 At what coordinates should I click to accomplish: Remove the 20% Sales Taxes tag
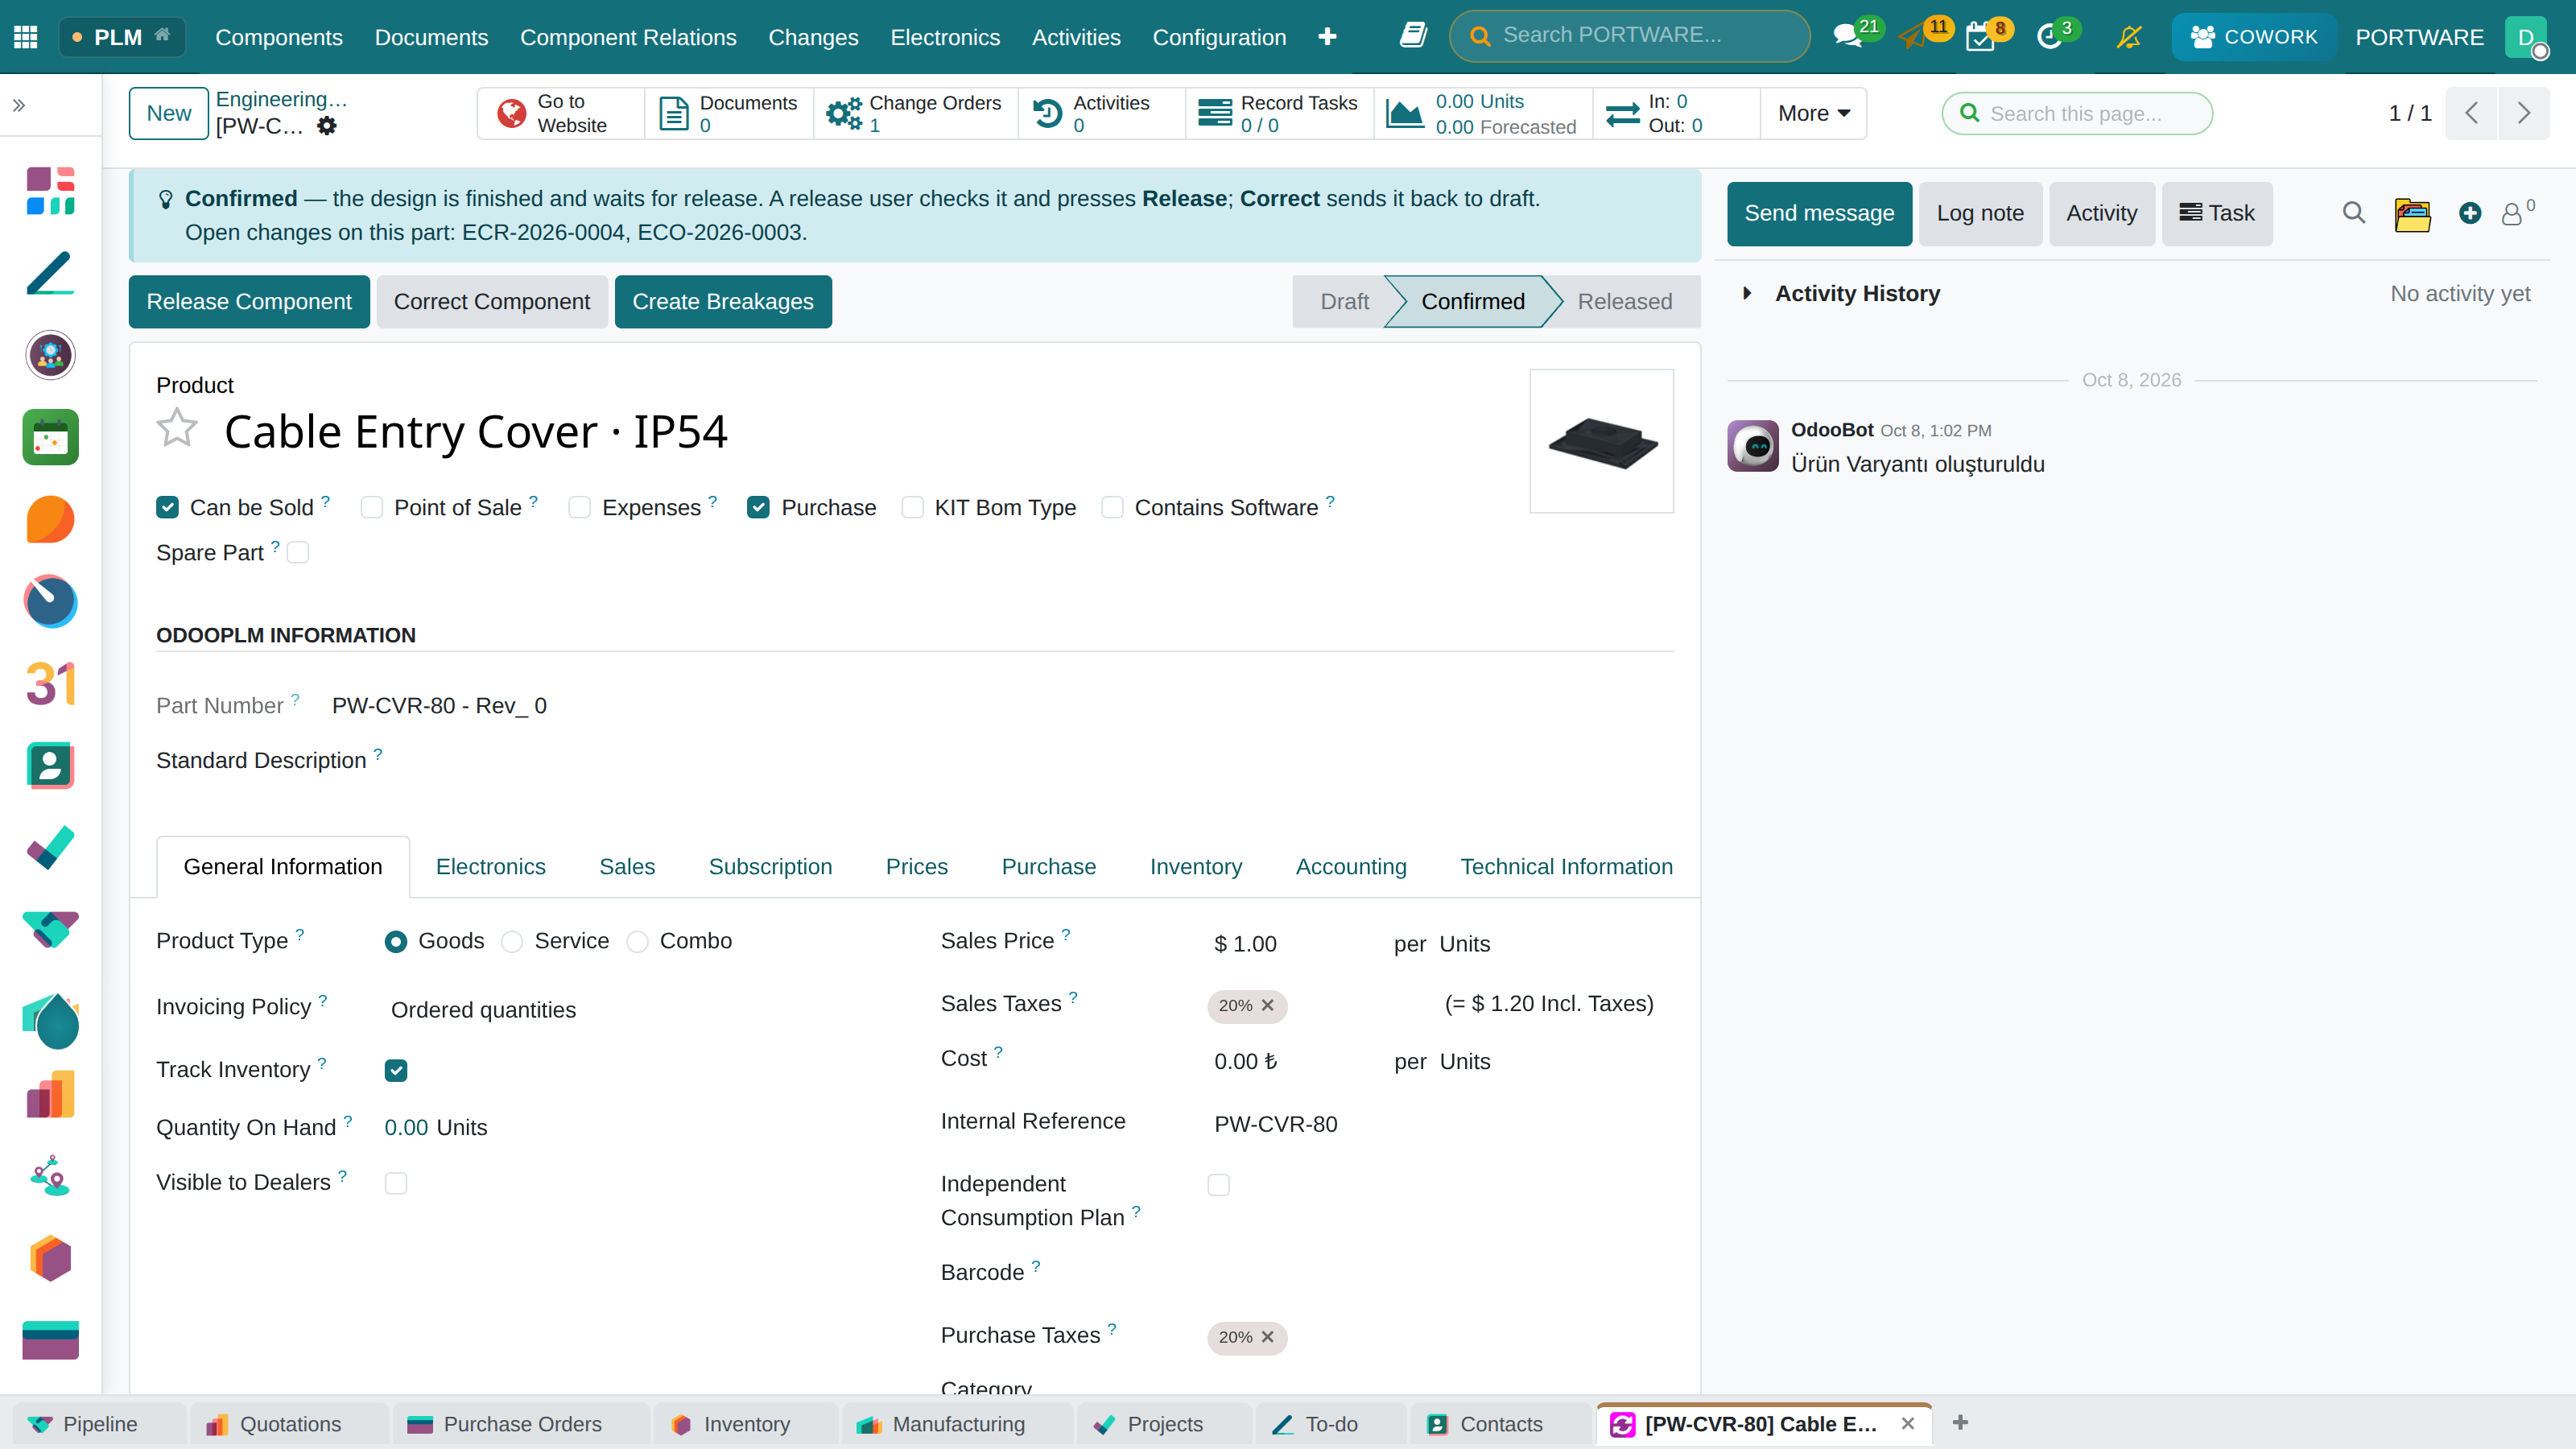coord(1267,1006)
